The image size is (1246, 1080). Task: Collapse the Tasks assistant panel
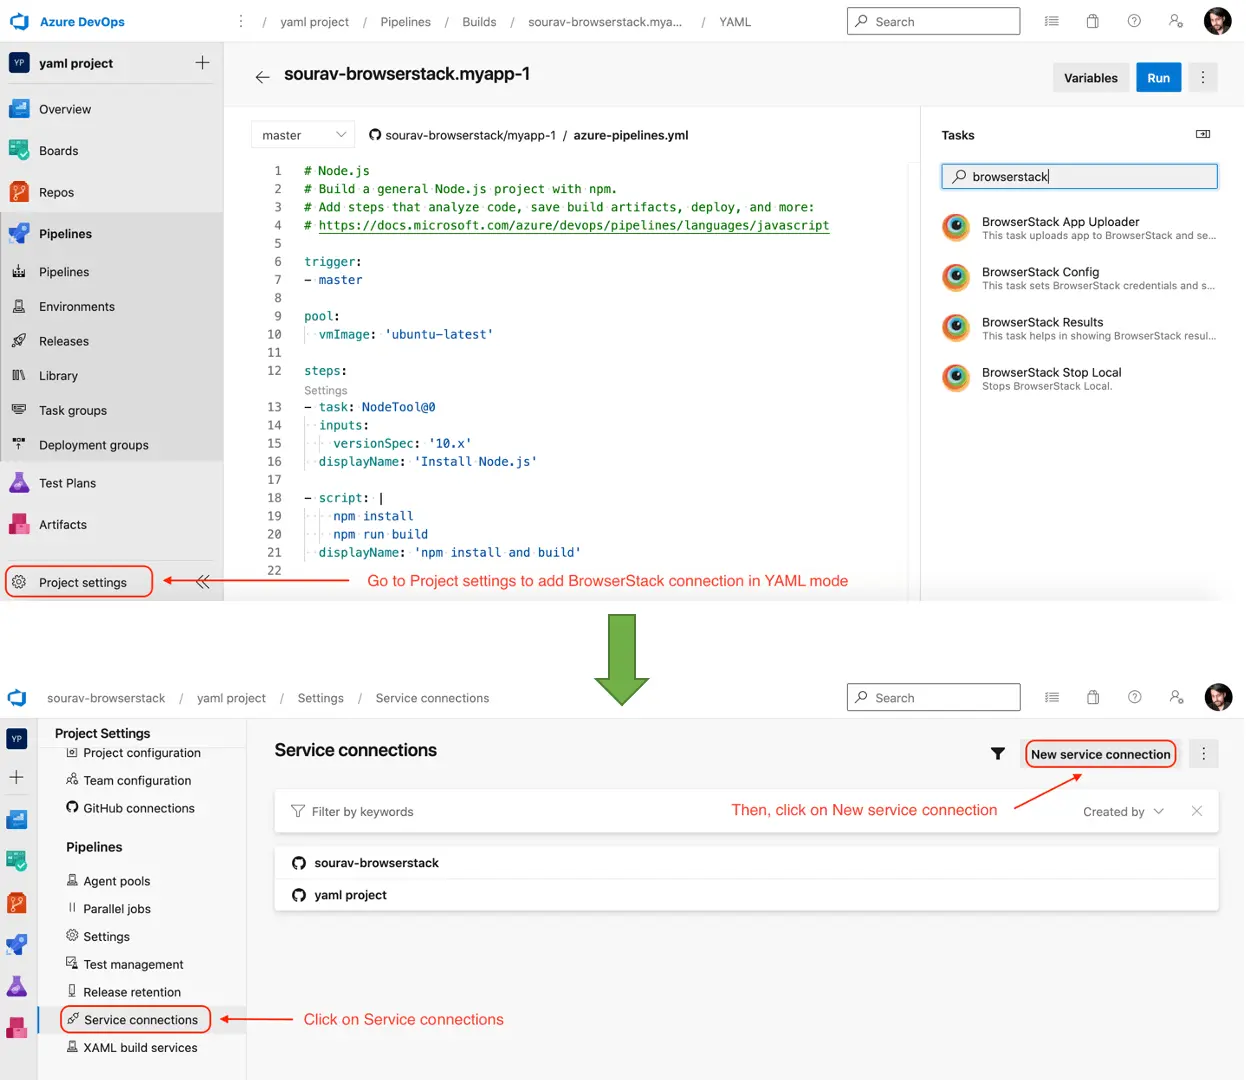[1203, 134]
